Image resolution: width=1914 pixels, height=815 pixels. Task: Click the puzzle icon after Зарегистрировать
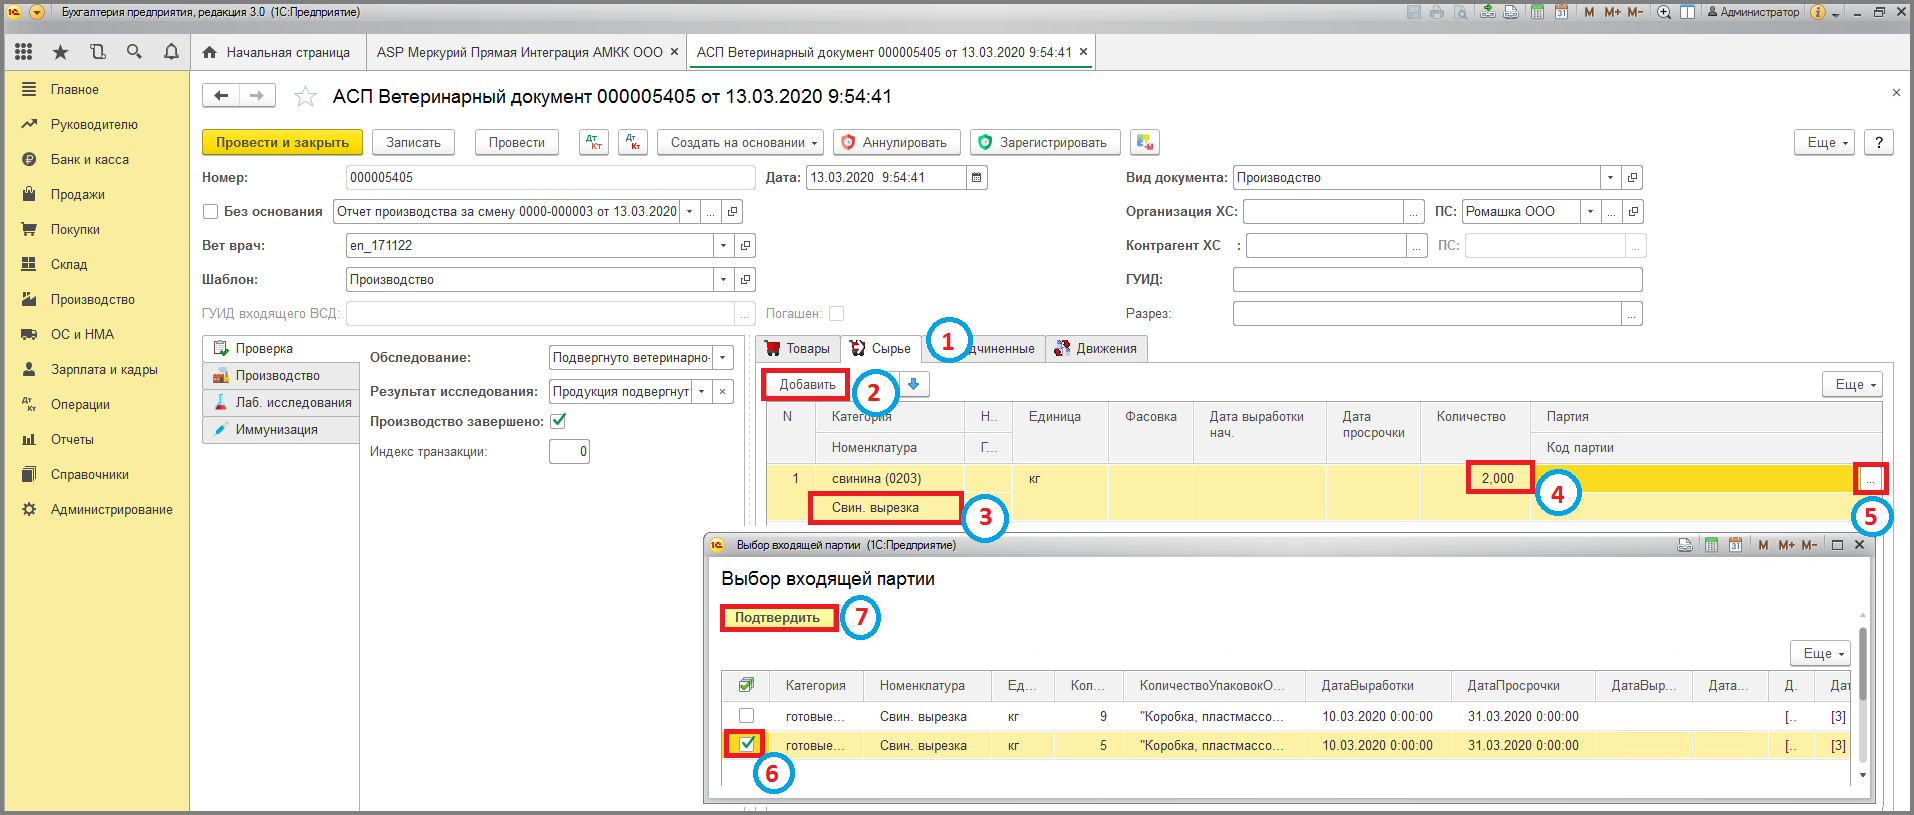point(1145,142)
